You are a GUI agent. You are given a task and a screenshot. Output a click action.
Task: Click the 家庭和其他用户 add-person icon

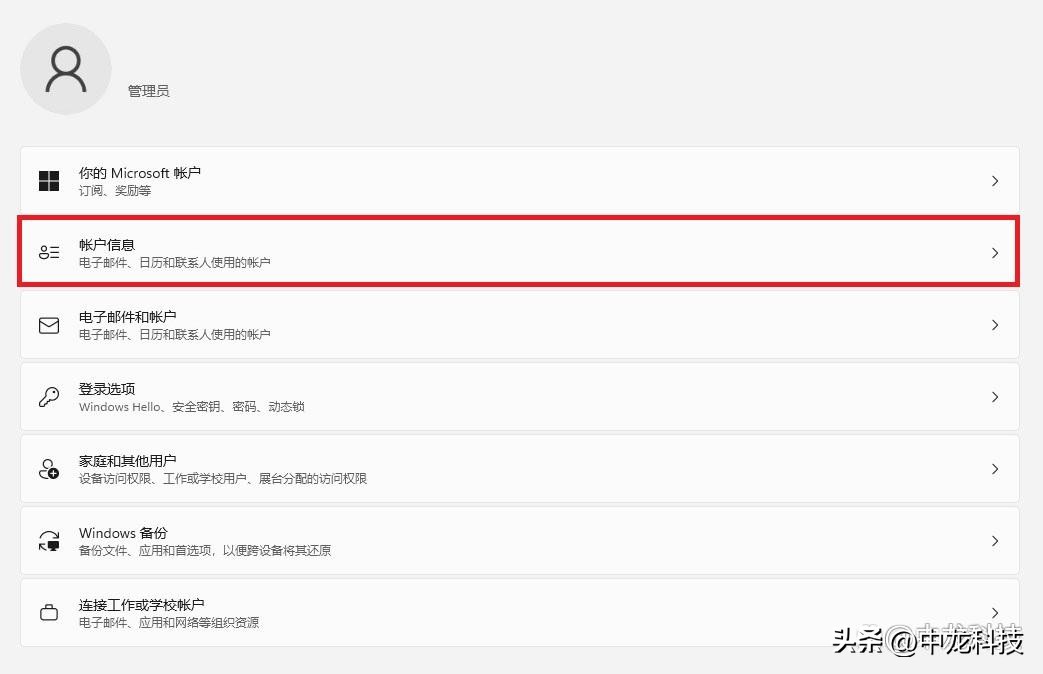pos(48,468)
